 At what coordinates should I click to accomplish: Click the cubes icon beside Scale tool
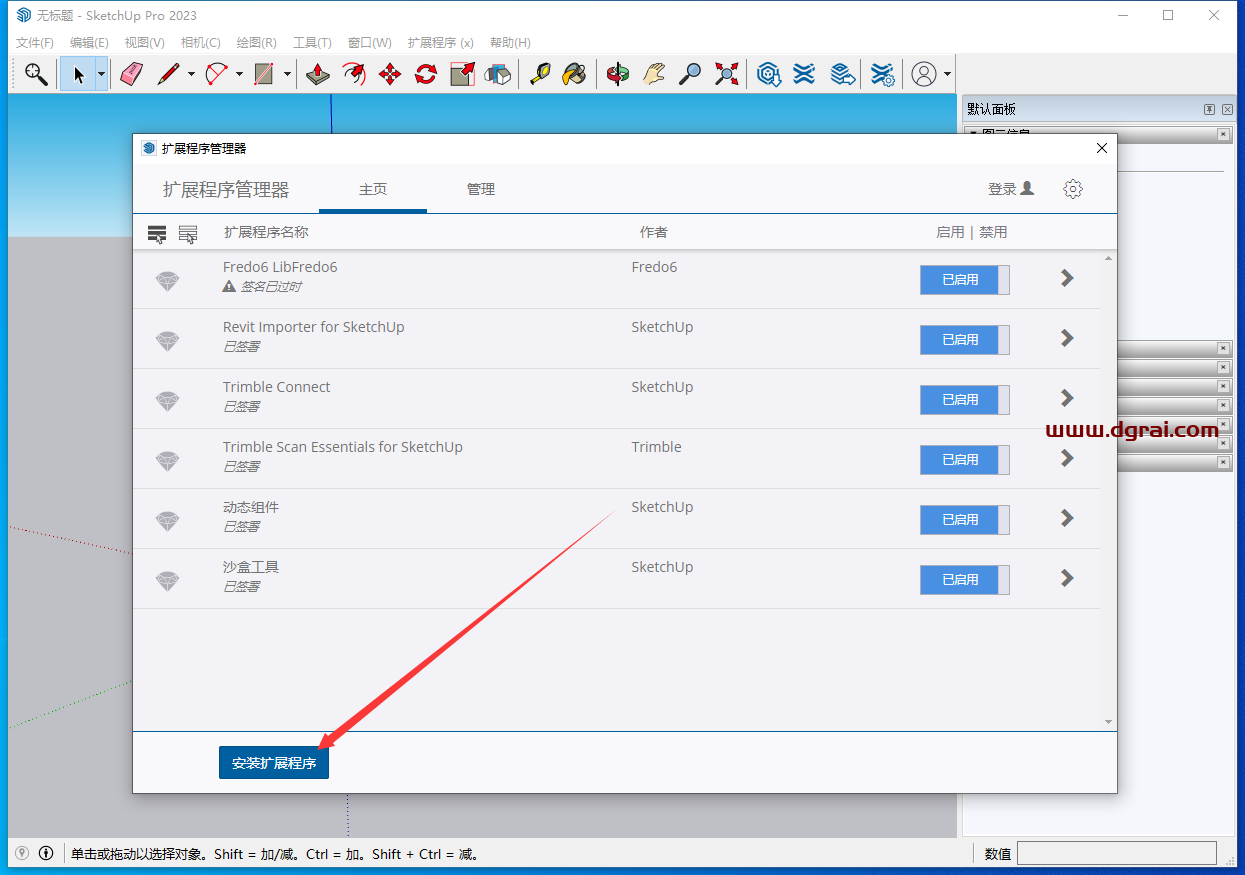498,74
